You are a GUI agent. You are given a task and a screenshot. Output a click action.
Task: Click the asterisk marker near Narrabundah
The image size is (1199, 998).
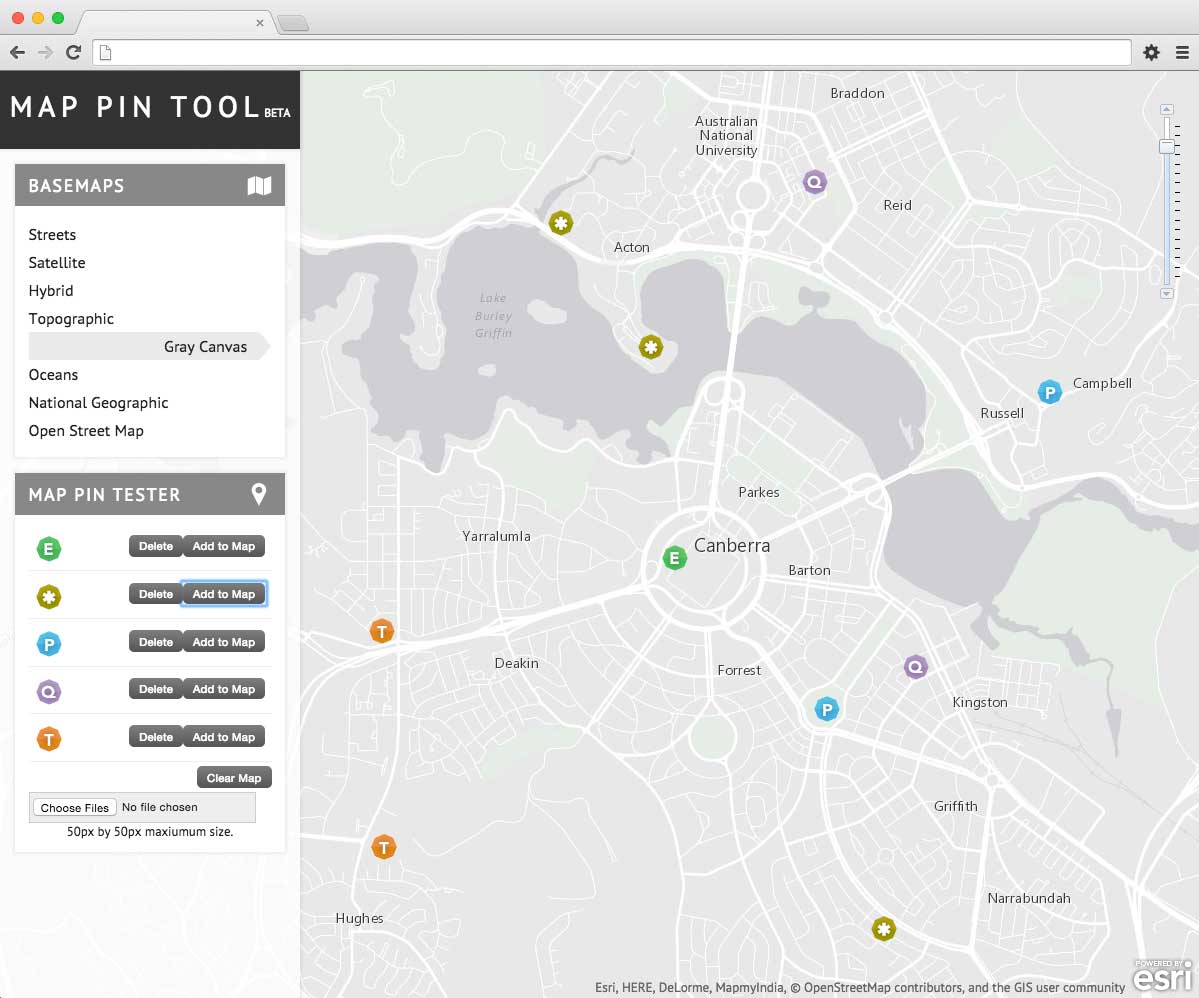pos(884,929)
